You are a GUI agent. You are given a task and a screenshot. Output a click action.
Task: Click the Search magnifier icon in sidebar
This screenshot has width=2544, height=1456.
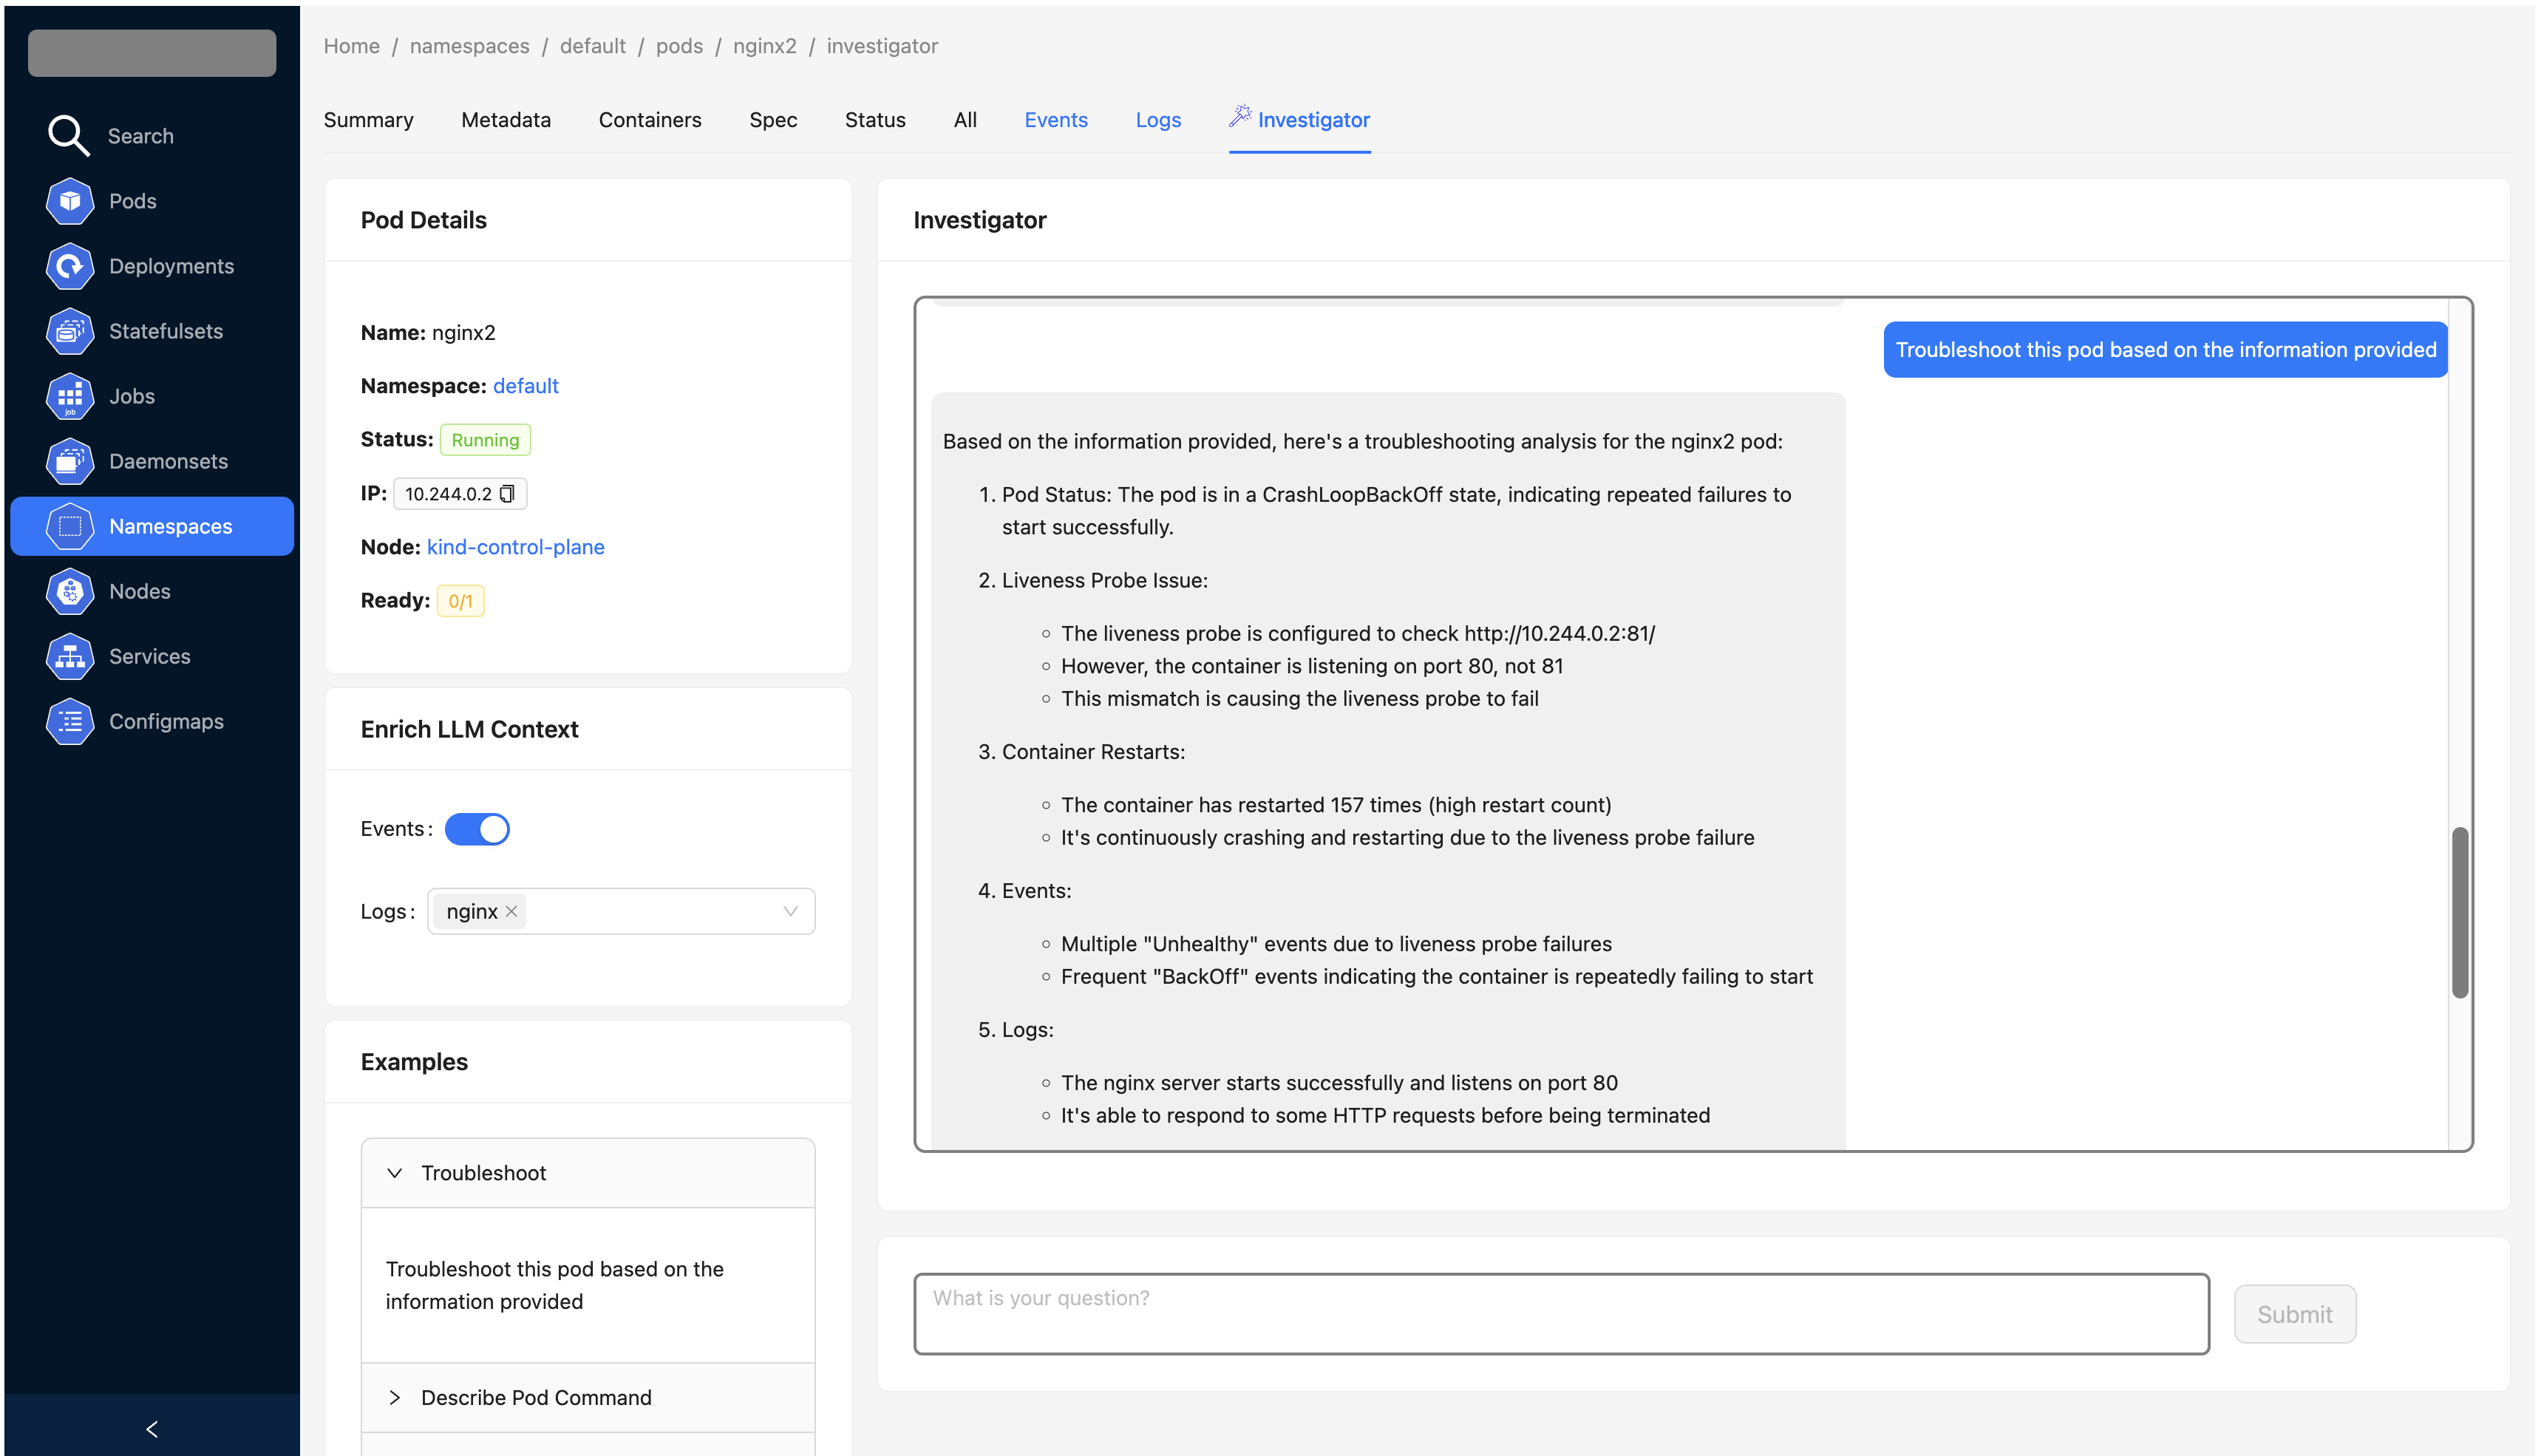coord(69,135)
